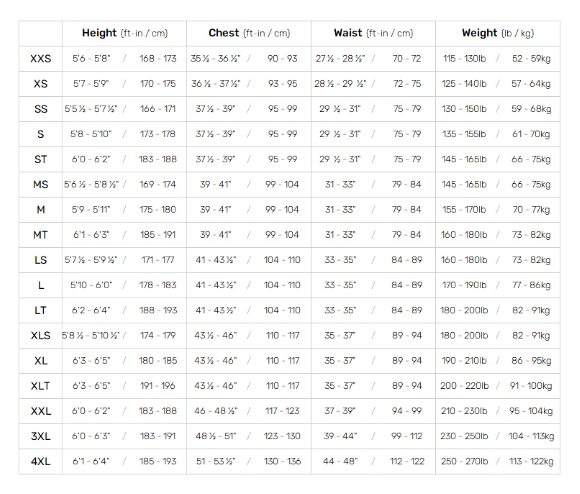Click the 168 - 173 height cell
This screenshot has height=494, width=580.
158,58
